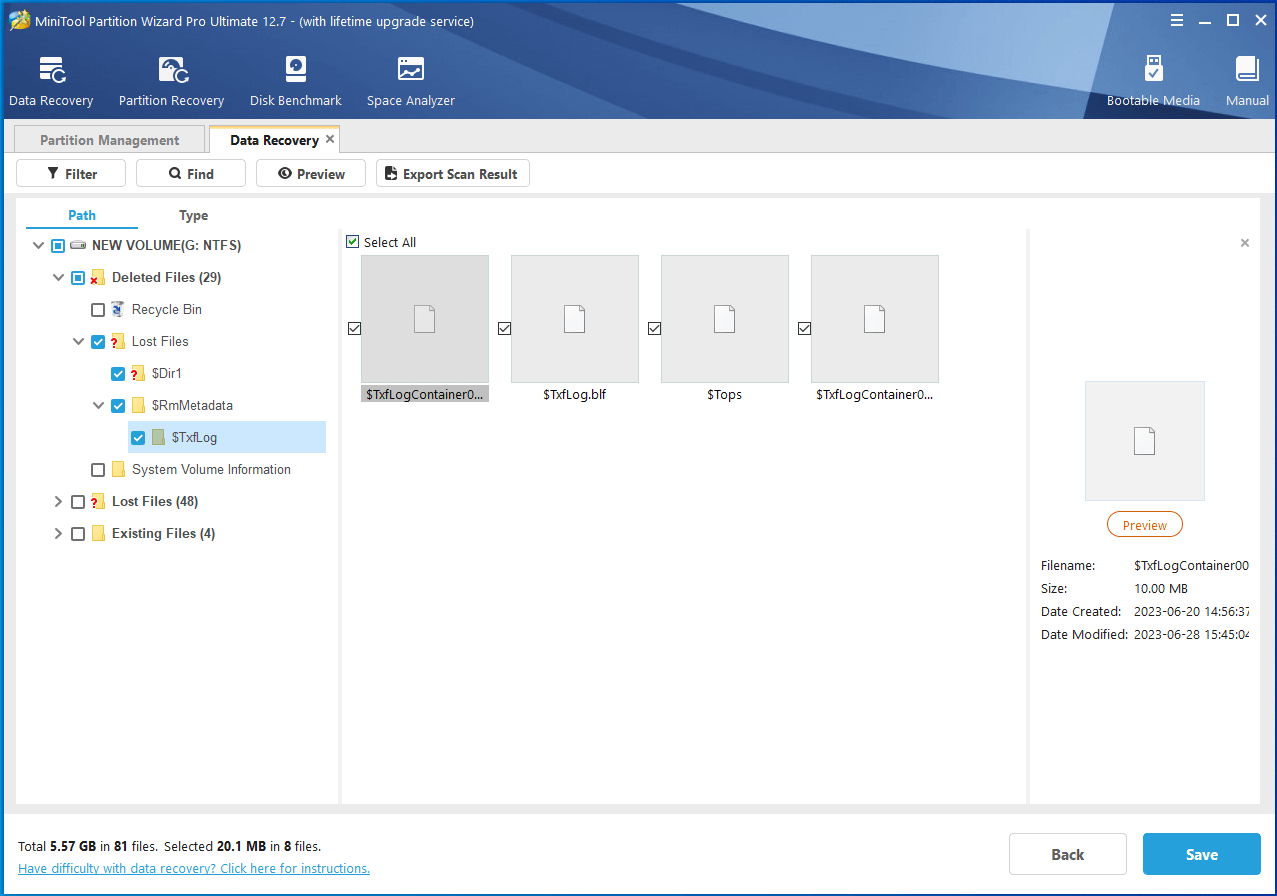Click the preview pane file thumbnail
Image resolution: width=1277 pixels, height=896 pixels.
tap(1145, 440)
